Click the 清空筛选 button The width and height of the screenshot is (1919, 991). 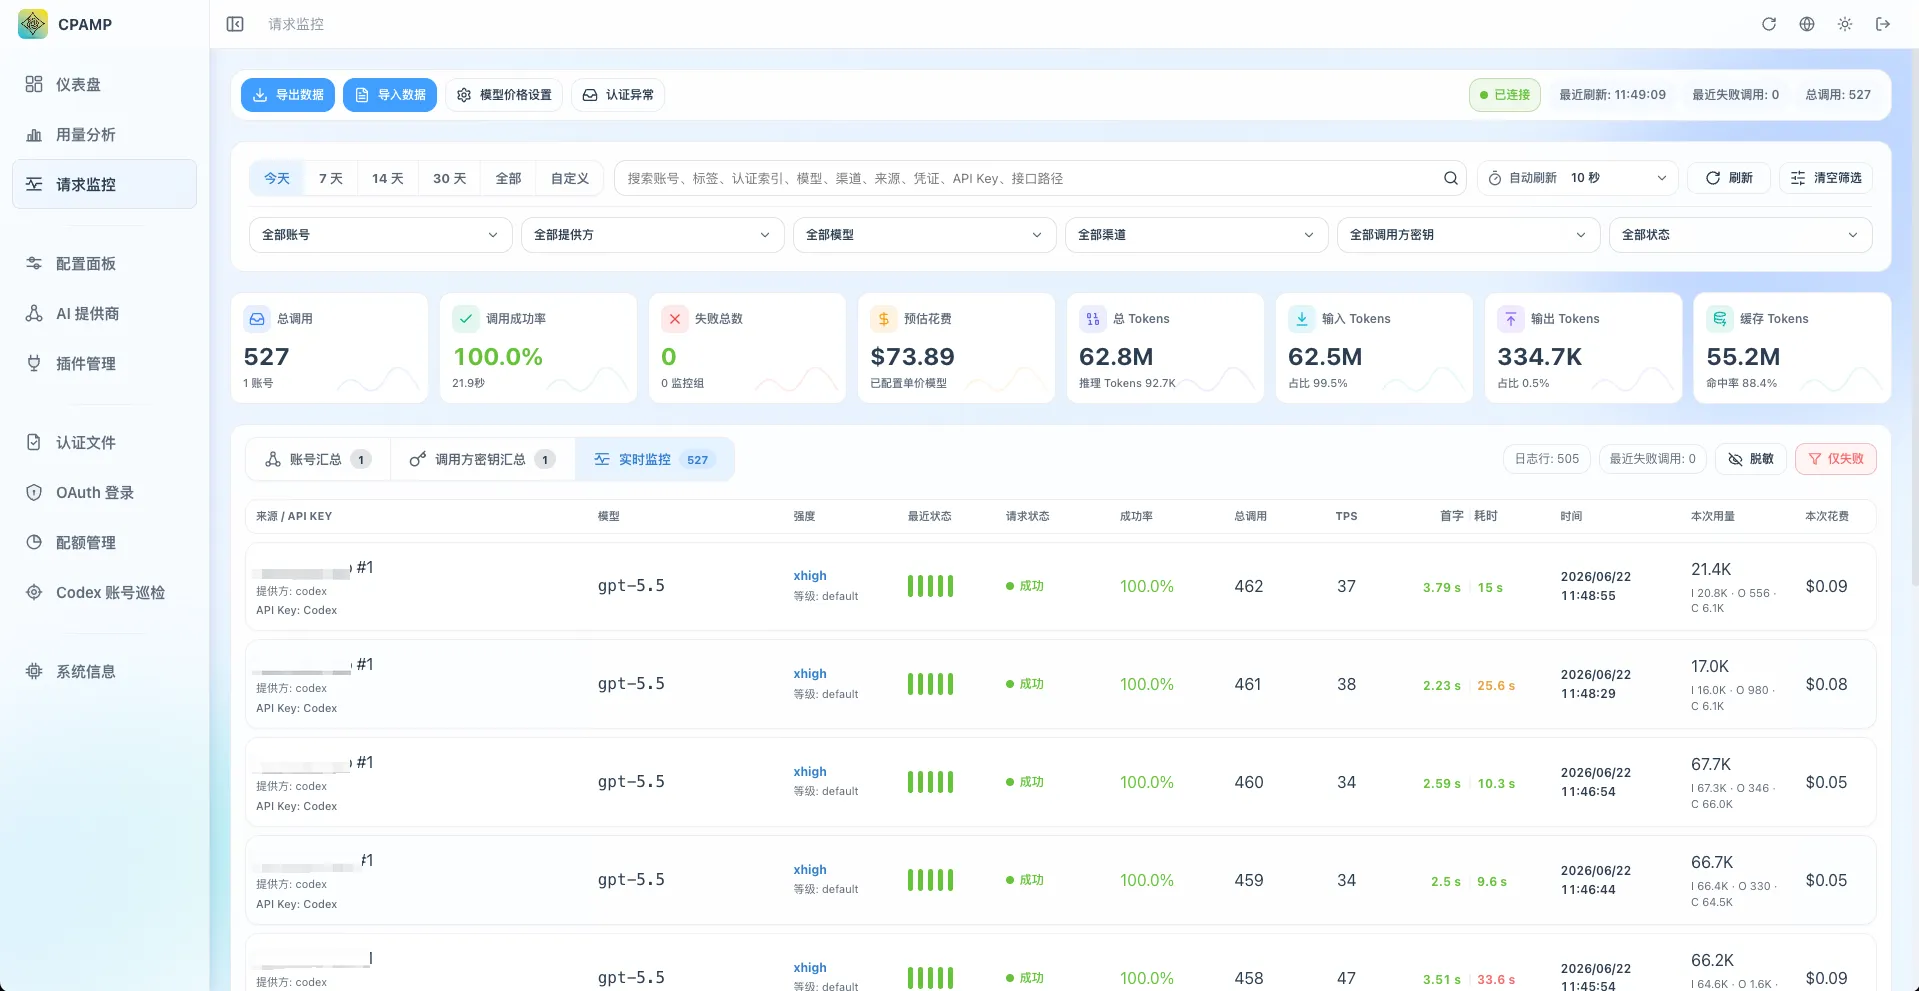coord(1826,178)
